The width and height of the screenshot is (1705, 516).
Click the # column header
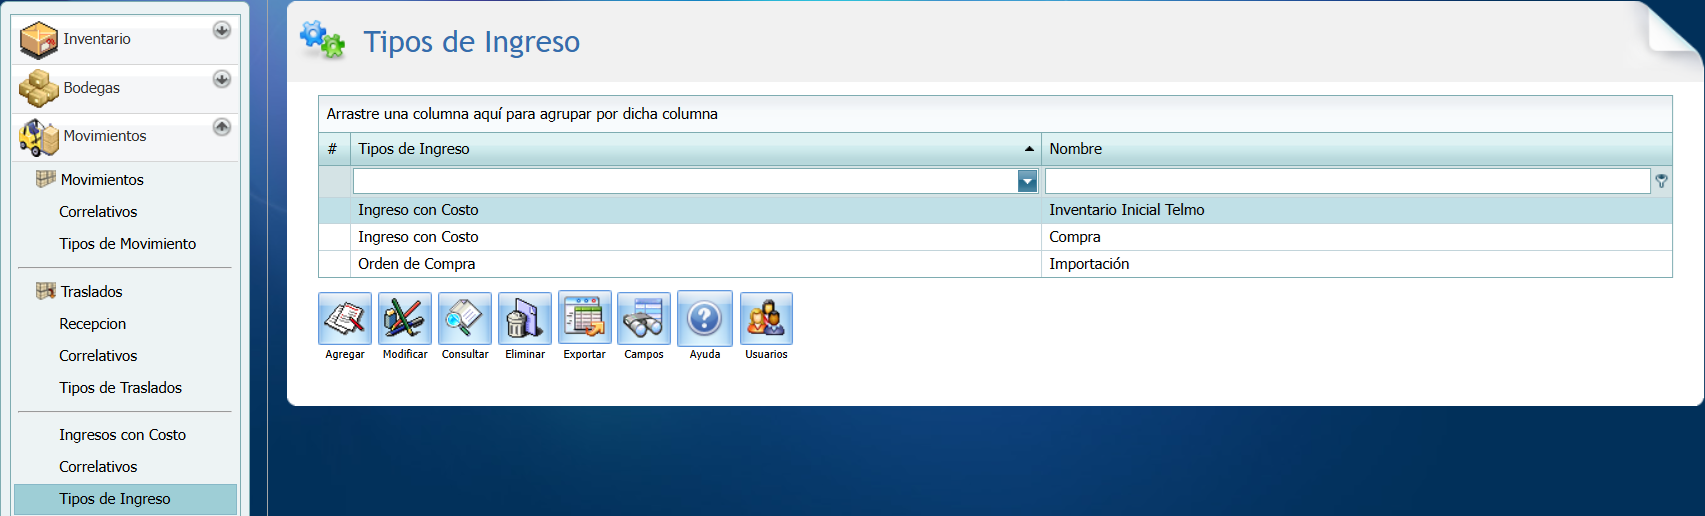(x=334, y=149)
